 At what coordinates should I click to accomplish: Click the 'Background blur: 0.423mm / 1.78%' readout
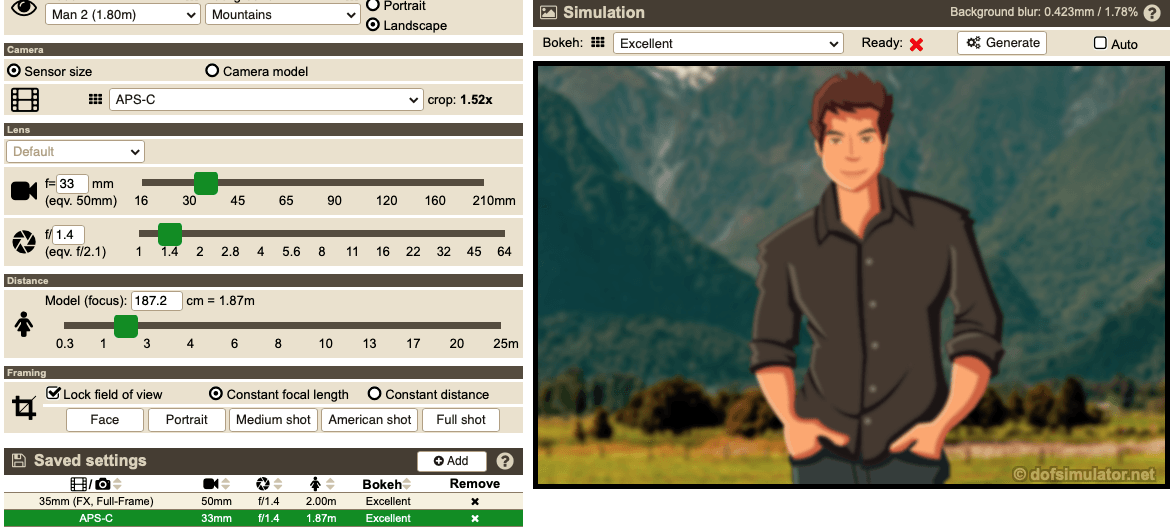pos(1044,12)
